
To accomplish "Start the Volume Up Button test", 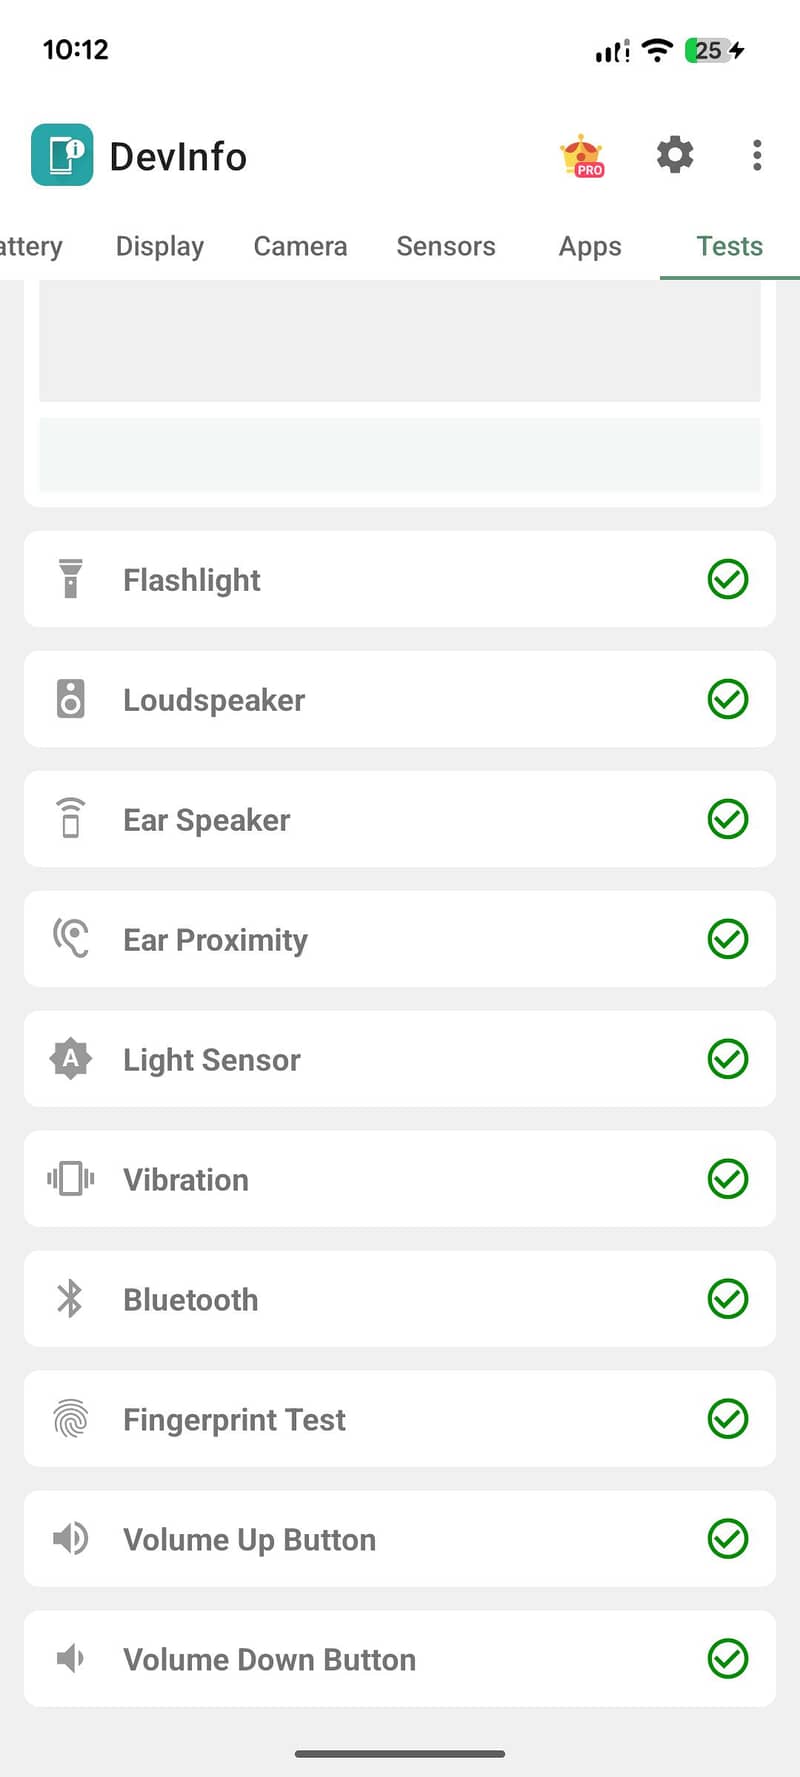I will pyautogui.click(x=250, y=1539).
